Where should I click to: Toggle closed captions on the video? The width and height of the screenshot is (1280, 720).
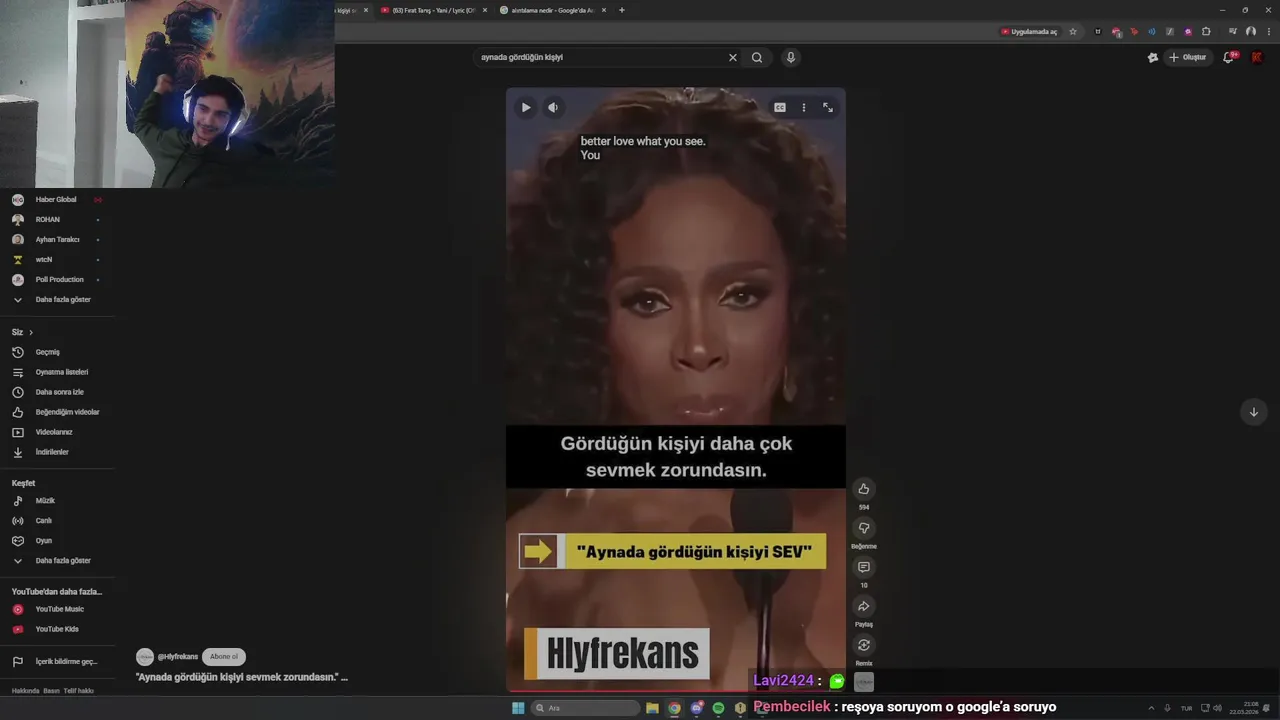pos(780,108)
